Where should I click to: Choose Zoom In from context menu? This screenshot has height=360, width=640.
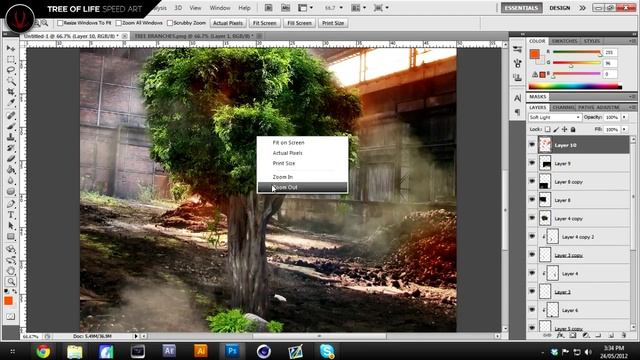[302, 177]
